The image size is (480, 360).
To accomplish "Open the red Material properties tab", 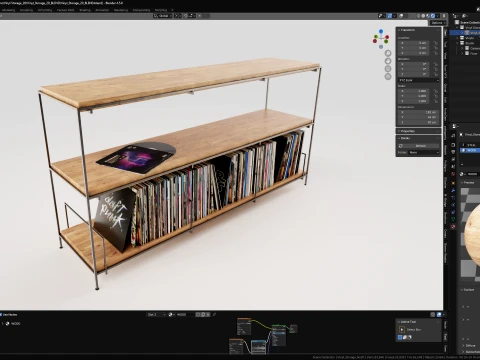I will (x=453, y=227).
